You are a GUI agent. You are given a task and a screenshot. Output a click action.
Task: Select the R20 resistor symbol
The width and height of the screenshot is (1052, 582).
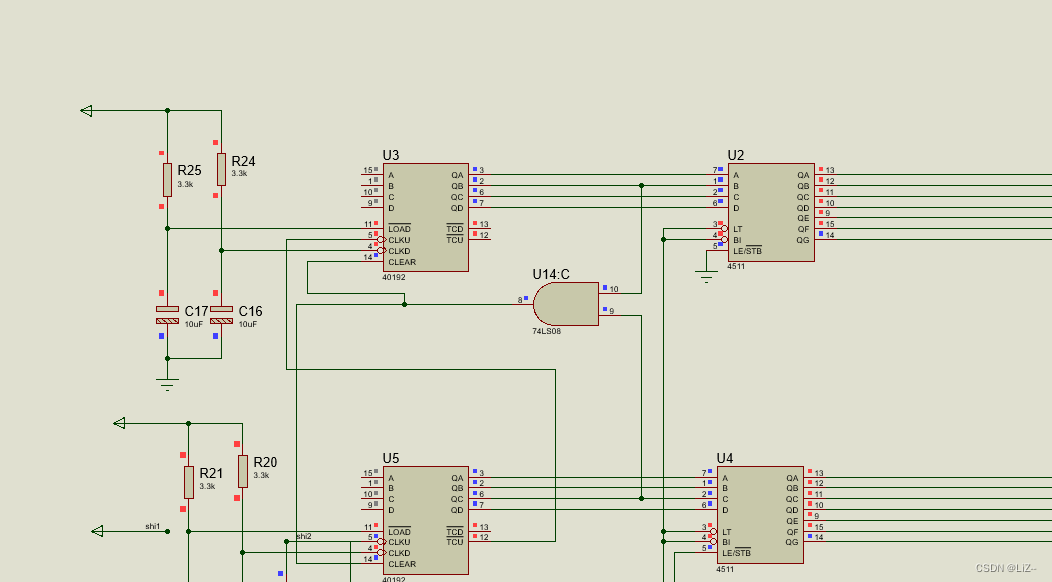pyautogui.click(x=242, y=471)
